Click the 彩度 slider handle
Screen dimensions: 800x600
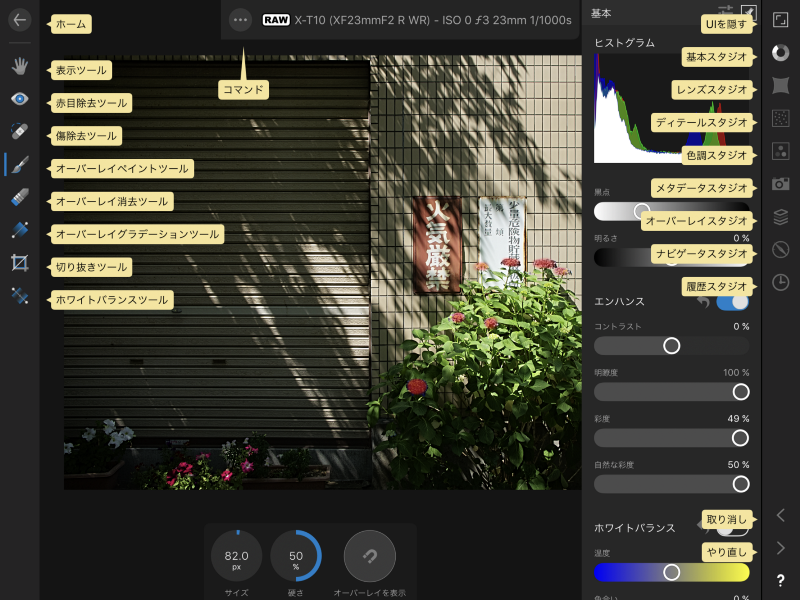(740, 438)
